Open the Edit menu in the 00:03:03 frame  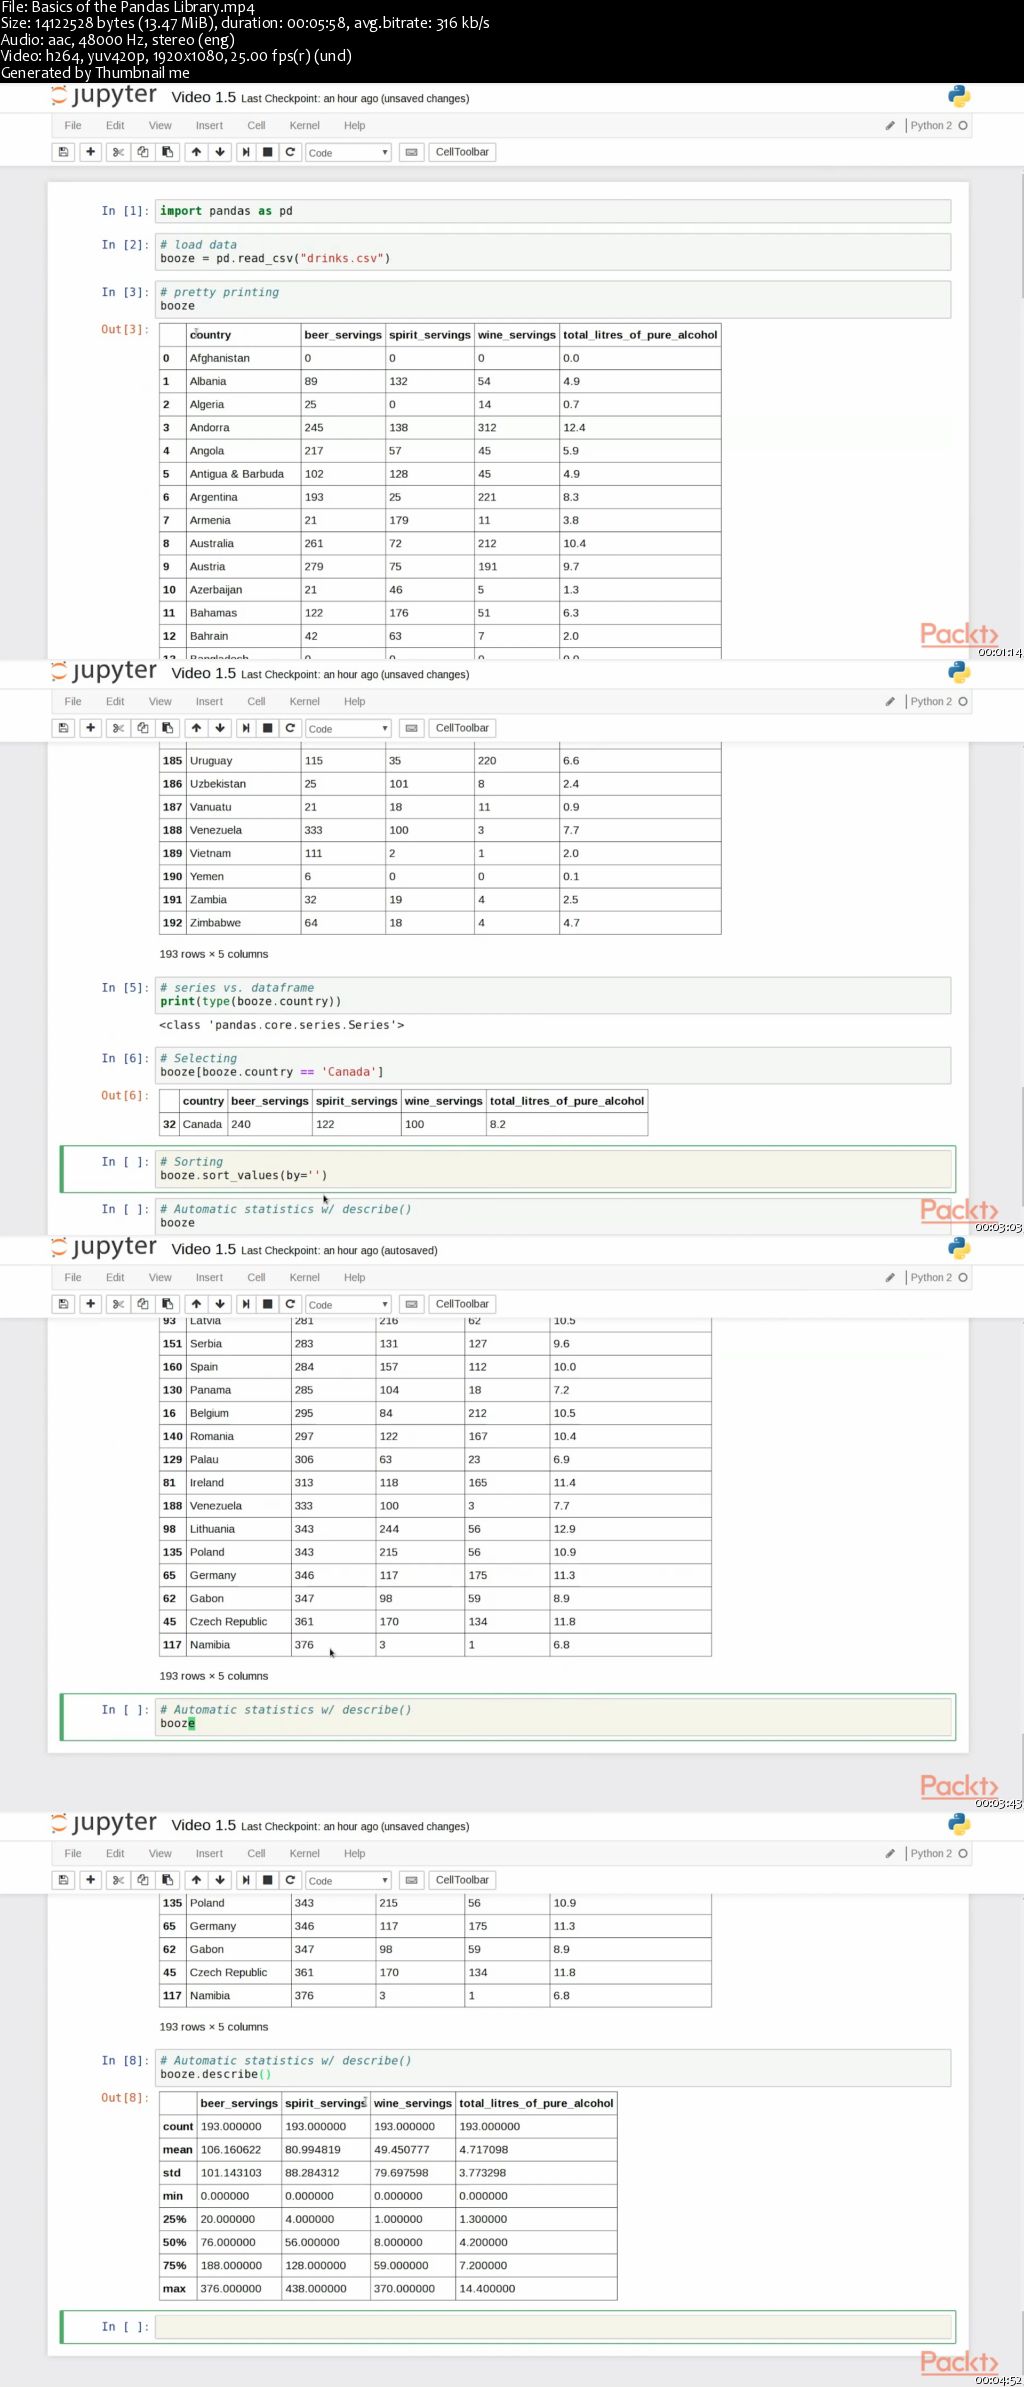coord(115,702)
